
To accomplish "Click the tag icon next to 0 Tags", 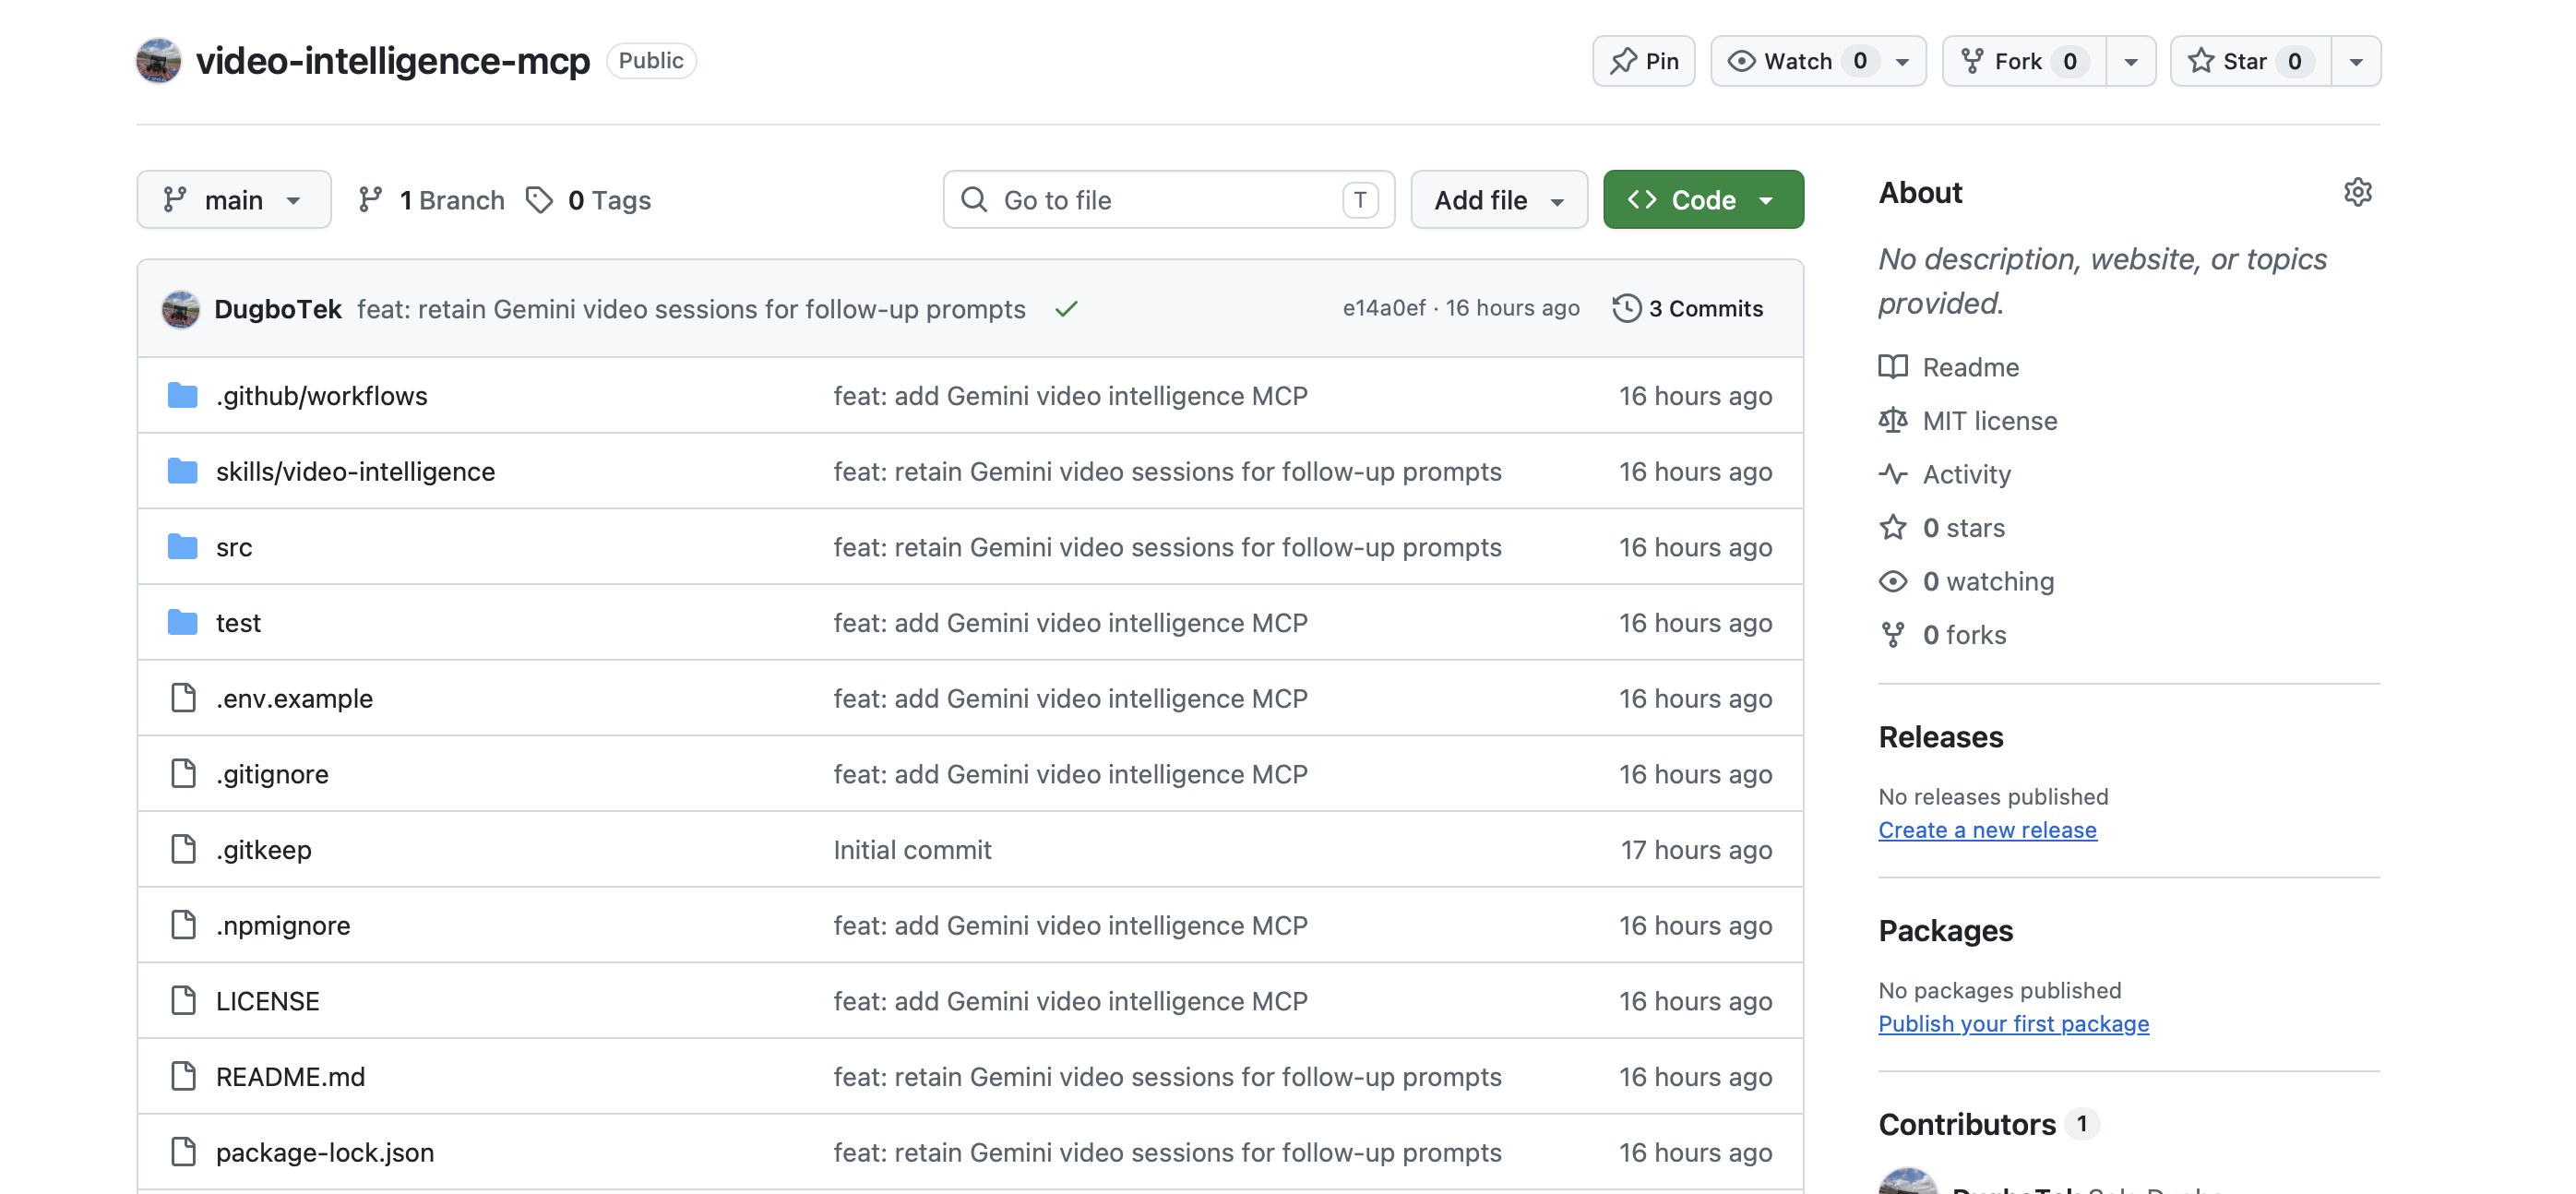I will [x=539, y=200].
